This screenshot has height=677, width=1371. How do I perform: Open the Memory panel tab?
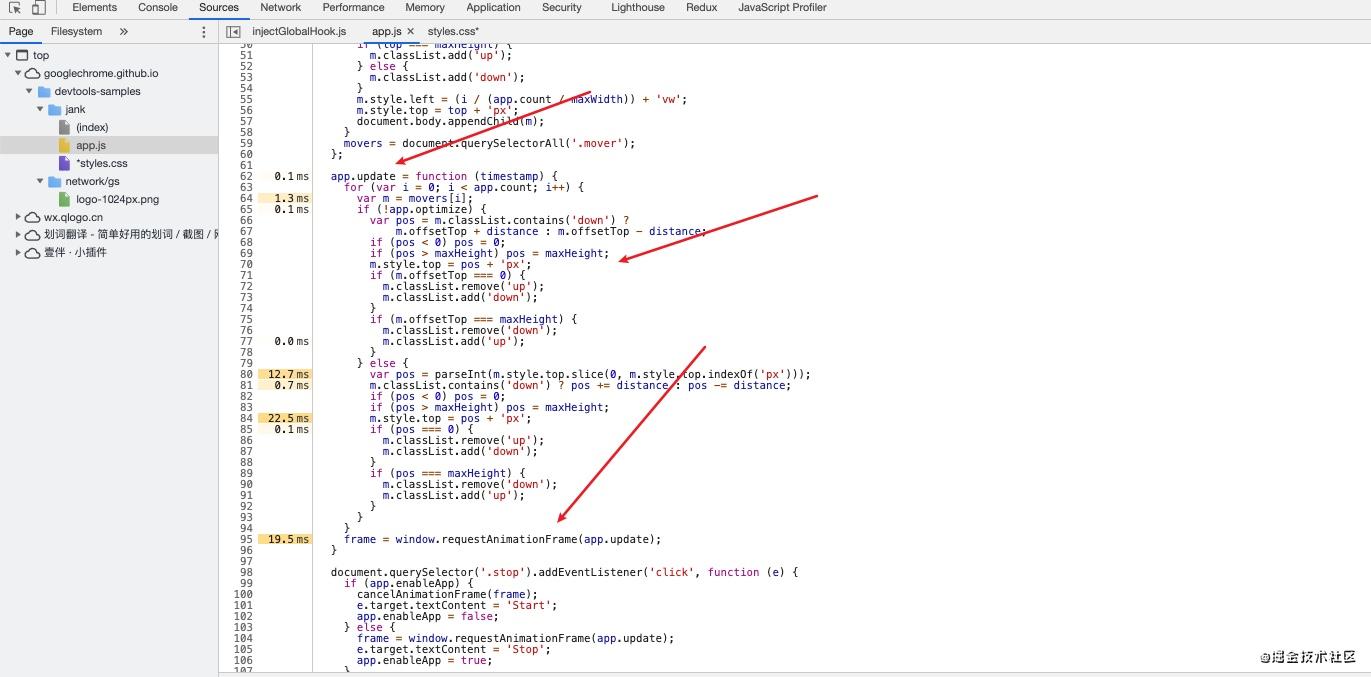click(x=425, y=7)
